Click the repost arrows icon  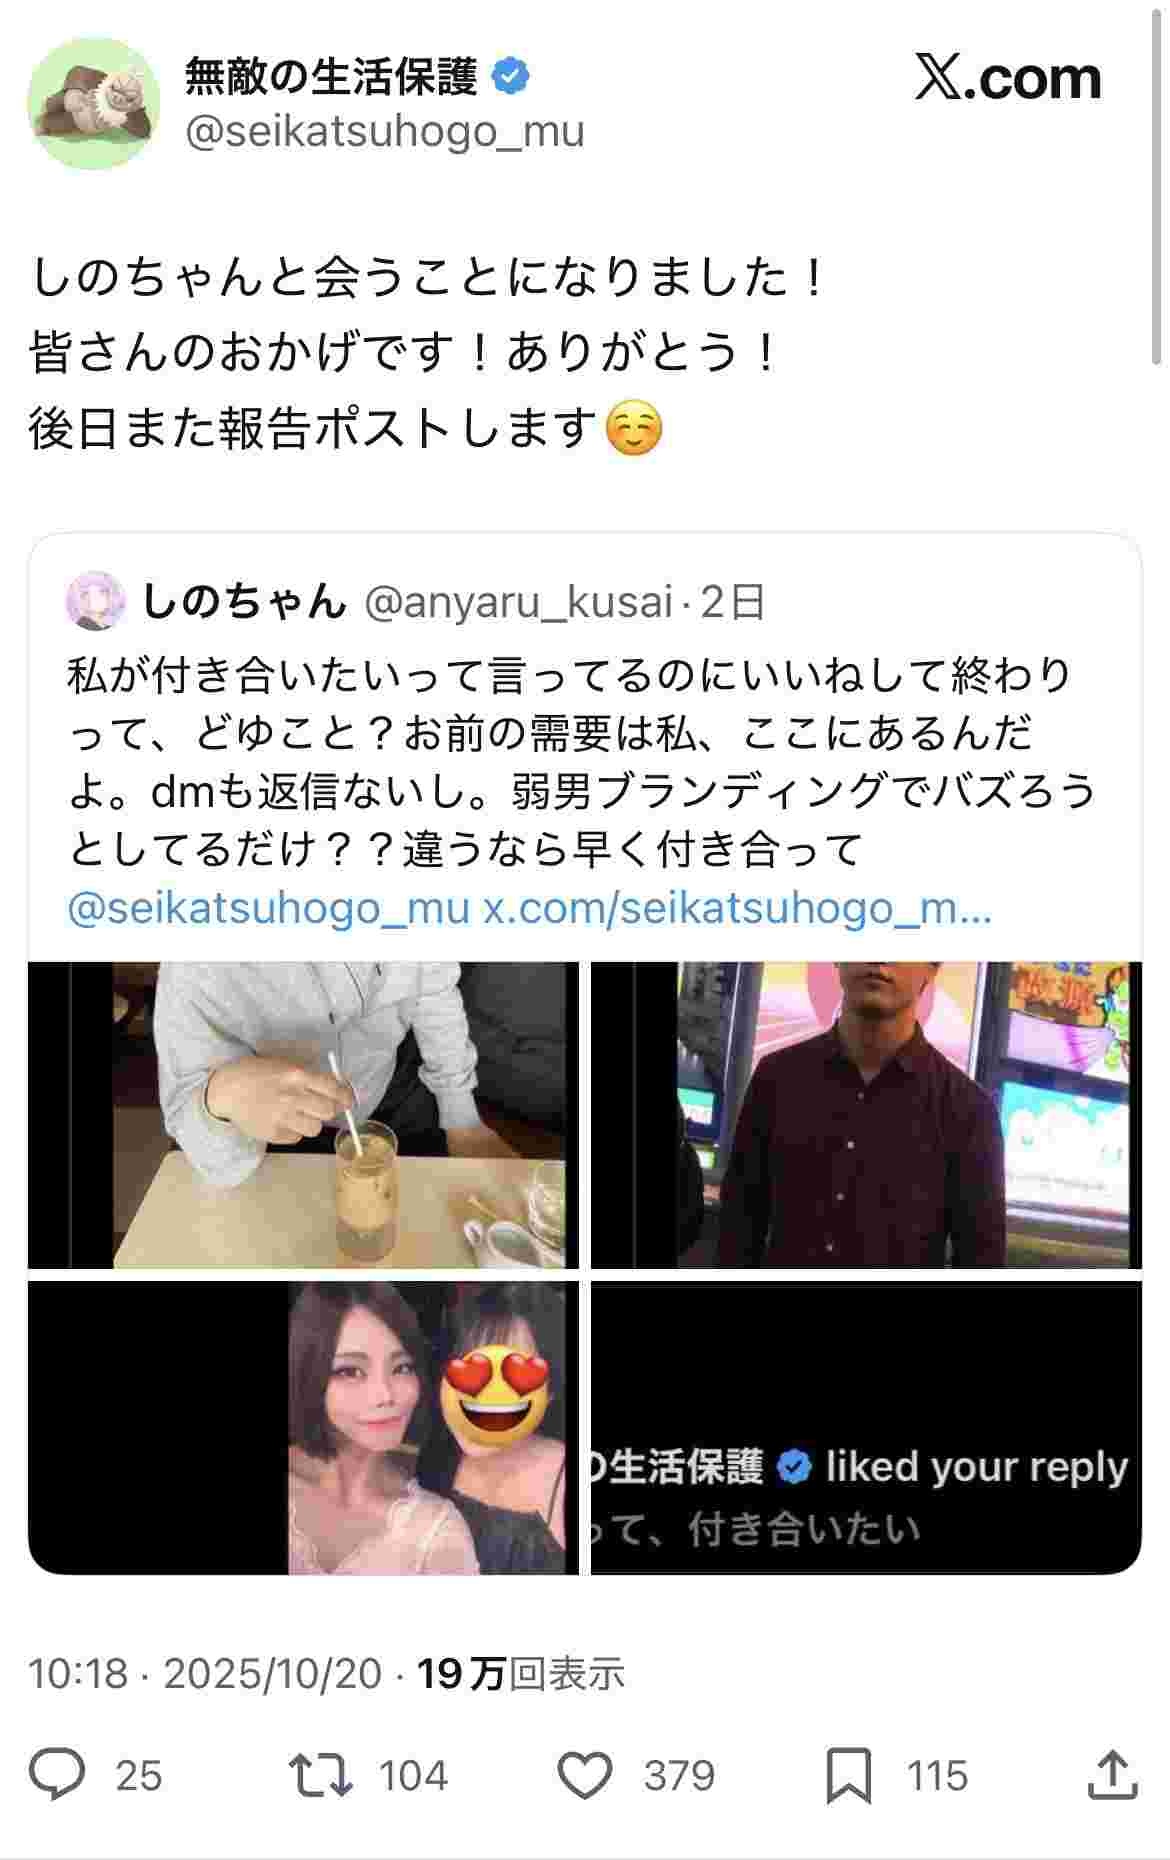point(320,1775)
